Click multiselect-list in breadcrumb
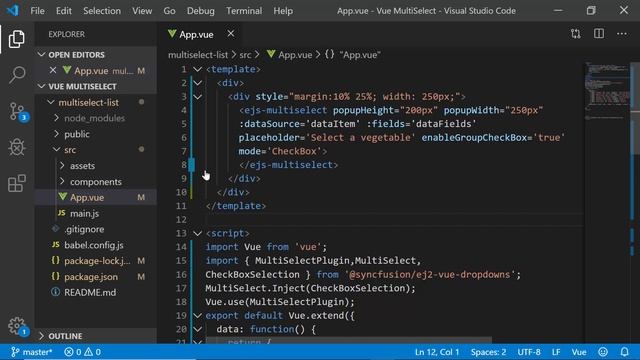640x360 pixels. click(198, 55)
